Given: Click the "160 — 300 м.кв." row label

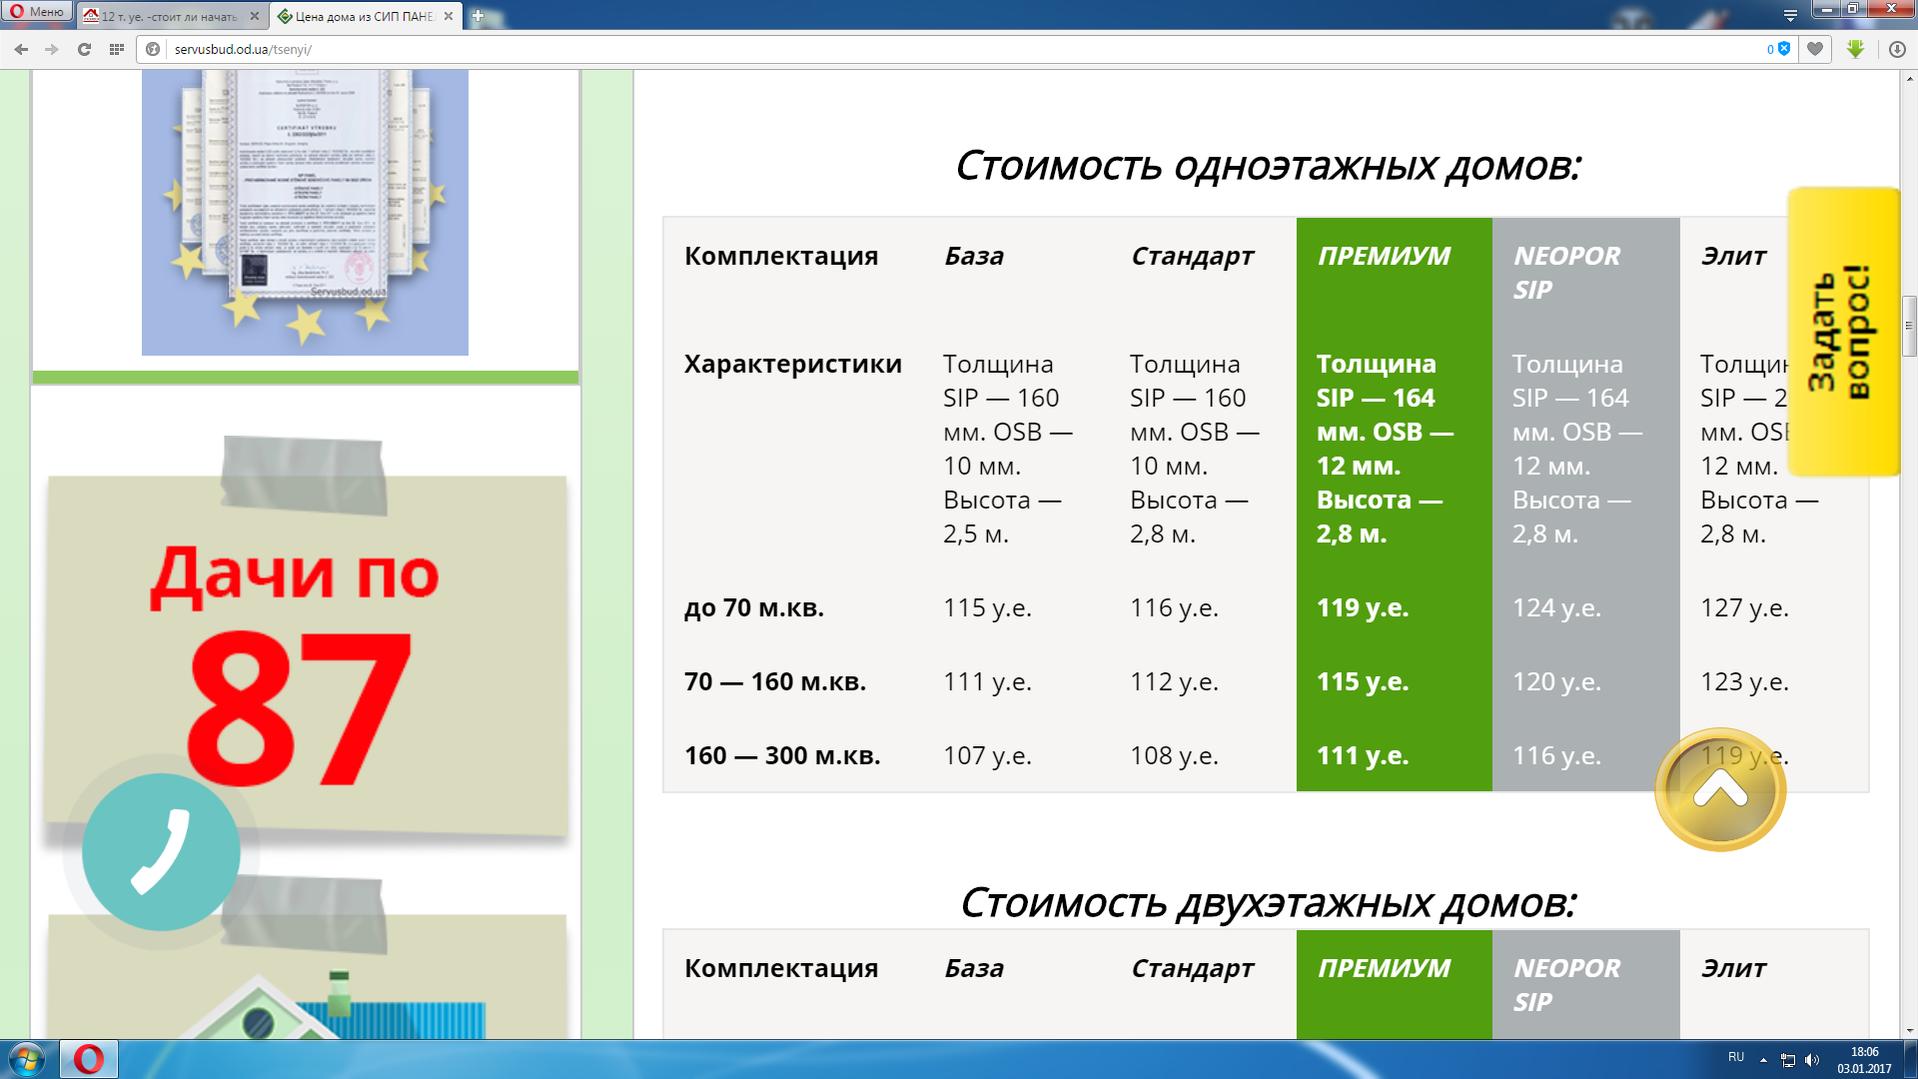Looking at the screenshot, I should 782,756.
